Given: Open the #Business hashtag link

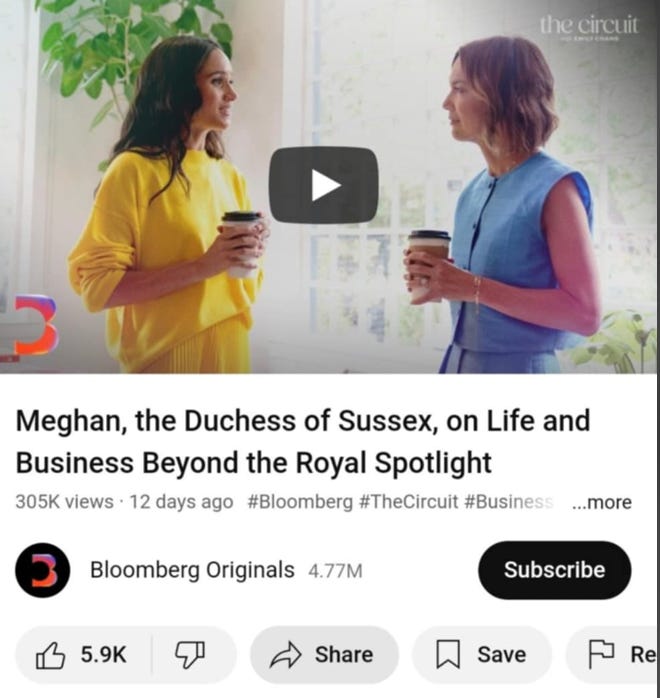Looking at the screenshot, I should [508, 502].
